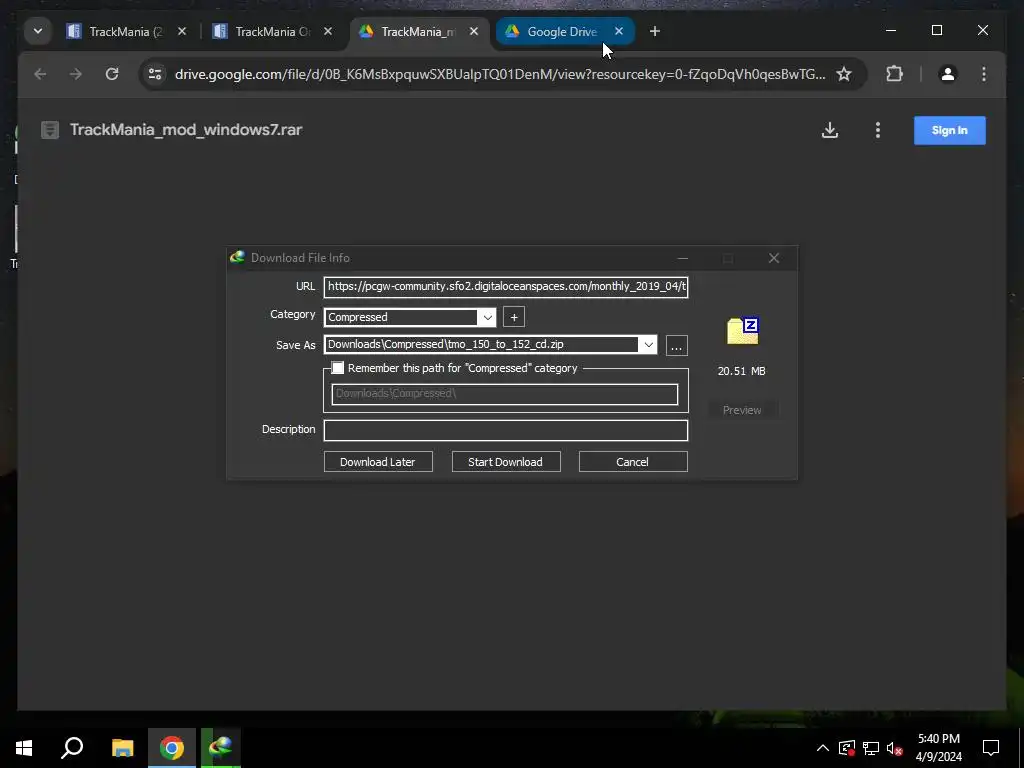The width and height of the screenshot is (1024, 768).
Task: Open File Explorer from the taskbar
Action: click(122, 748)
